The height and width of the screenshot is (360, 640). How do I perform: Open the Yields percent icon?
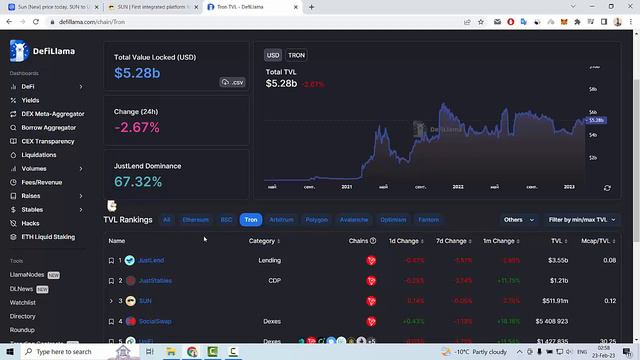pos(13,100)
